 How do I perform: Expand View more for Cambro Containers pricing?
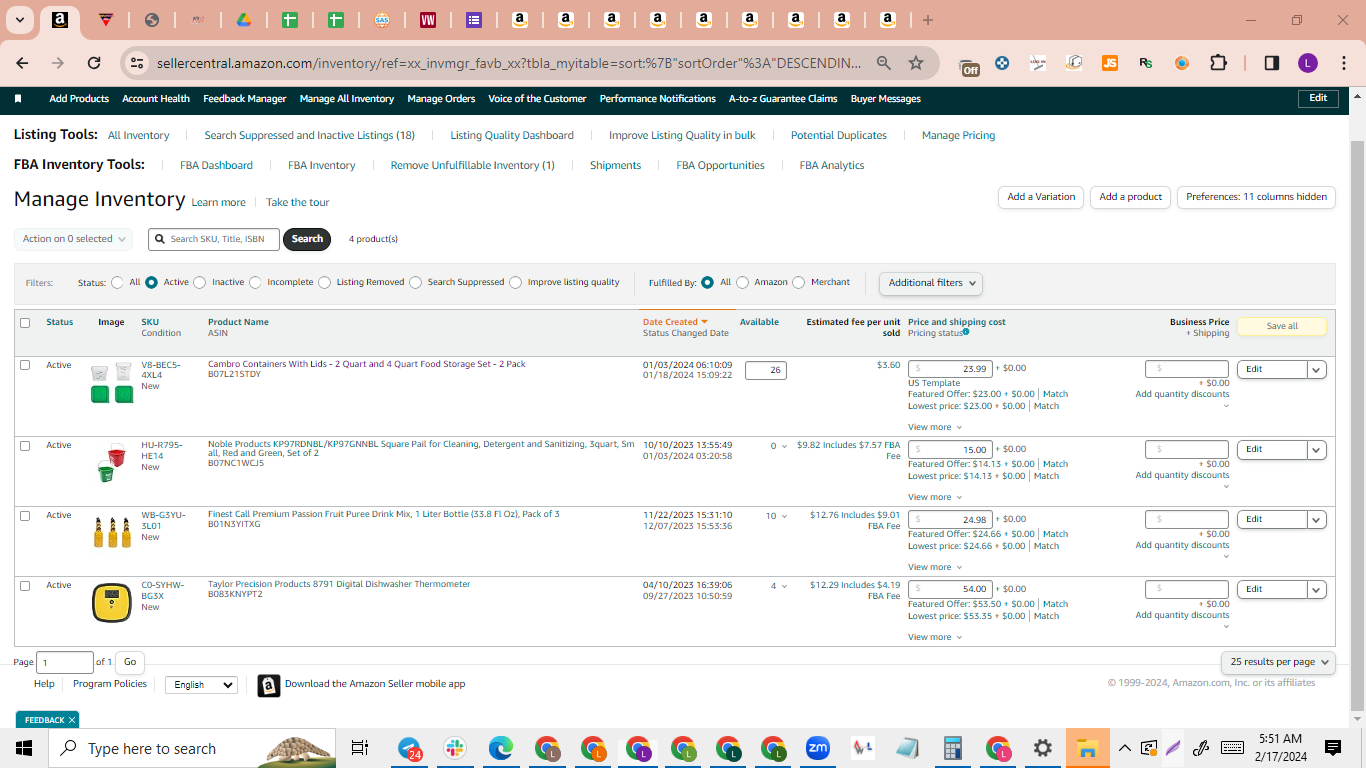pyautogui.click(x=934, y=427)
